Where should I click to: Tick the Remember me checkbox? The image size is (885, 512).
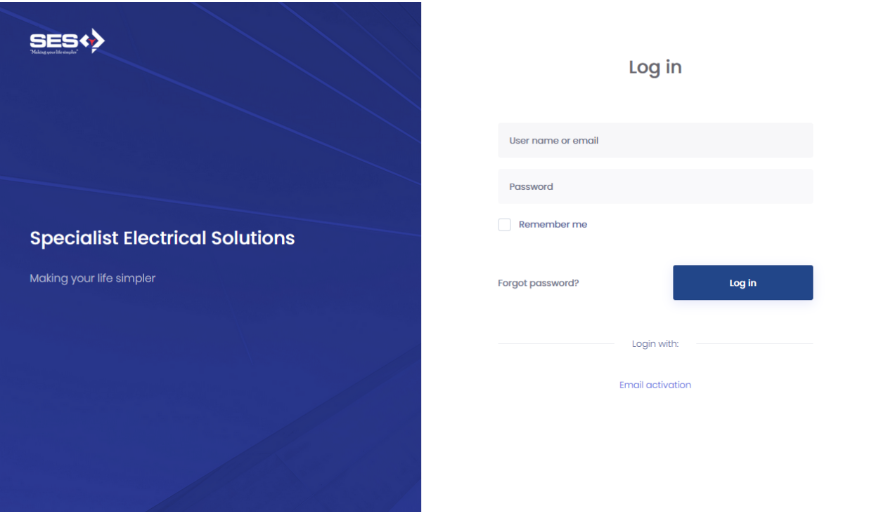coord(505,225)
